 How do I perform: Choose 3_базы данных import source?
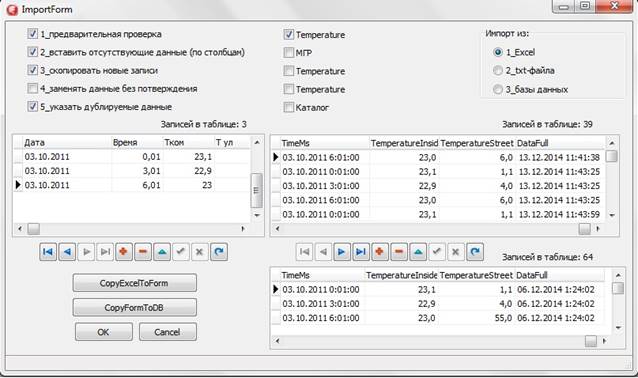[498, 89]
